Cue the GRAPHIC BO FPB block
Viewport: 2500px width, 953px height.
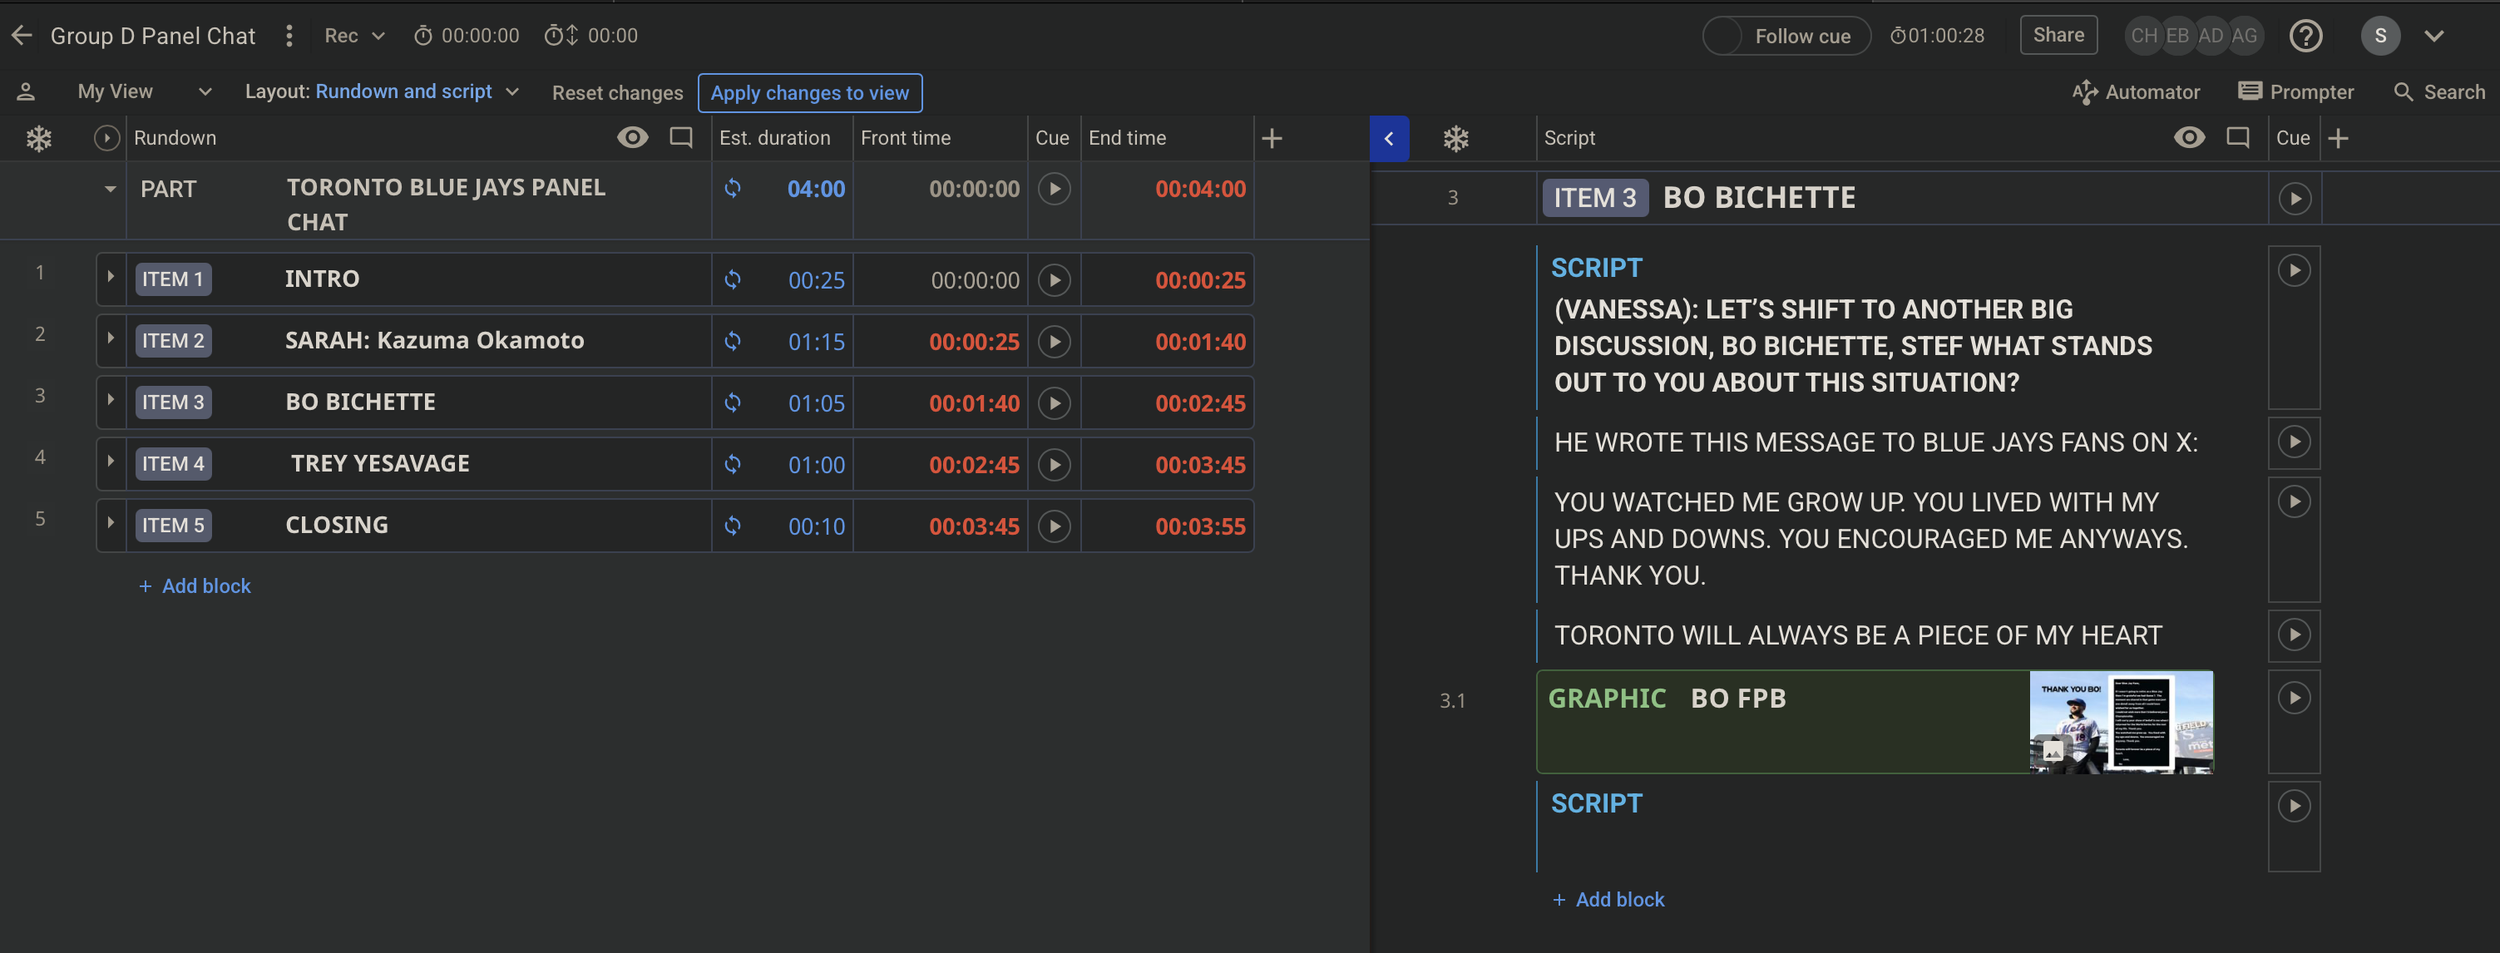2294,698
